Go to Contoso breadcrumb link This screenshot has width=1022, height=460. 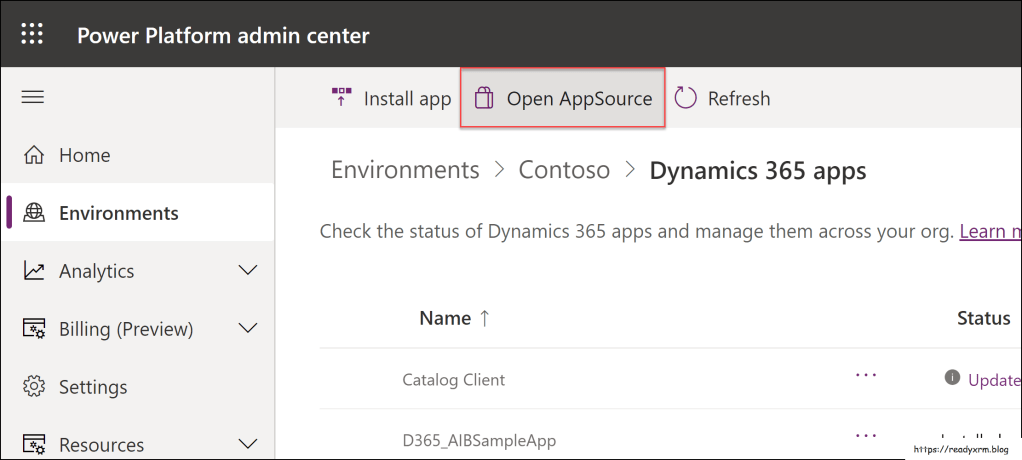[564, 170]
